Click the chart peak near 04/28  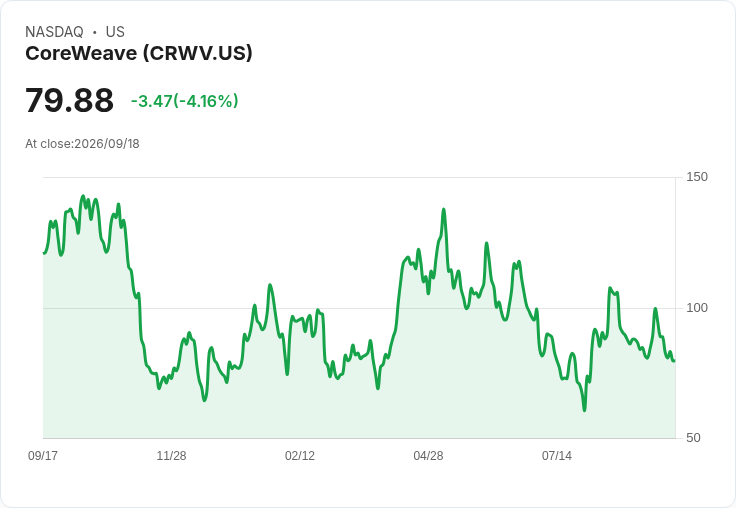tap(444, 209)
